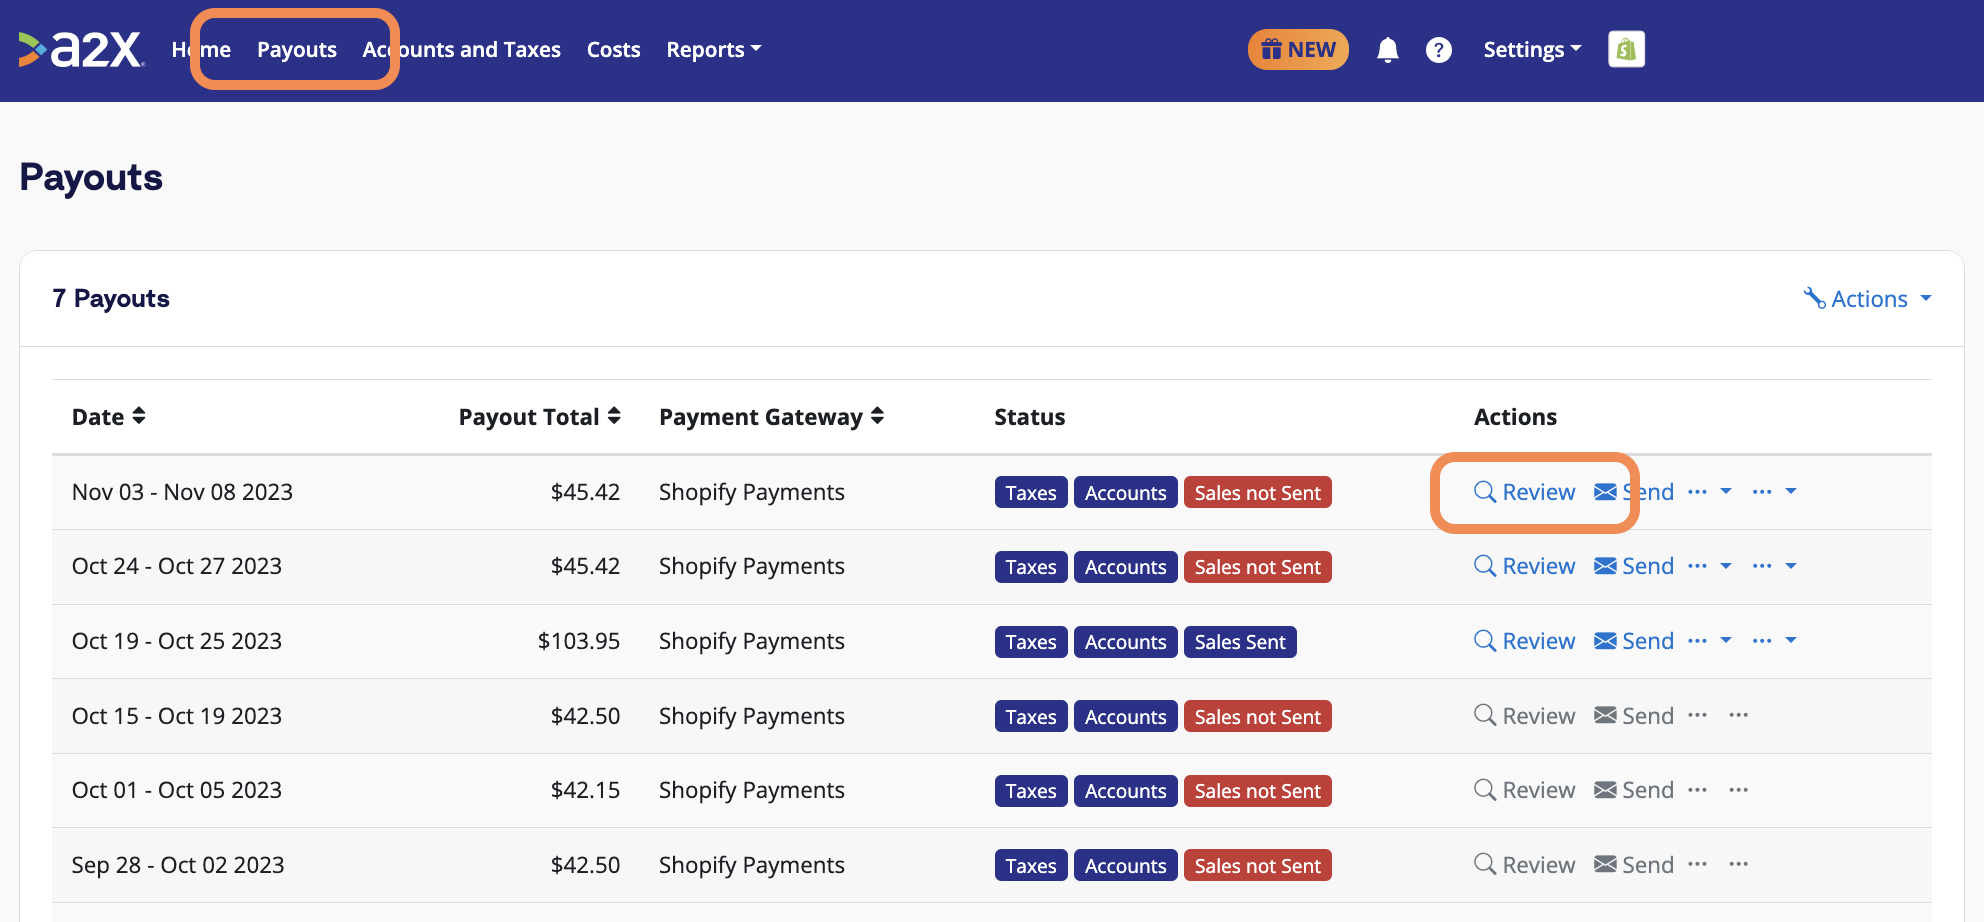
Task: Open the help question mark icon
Action: coord(1438,50)
